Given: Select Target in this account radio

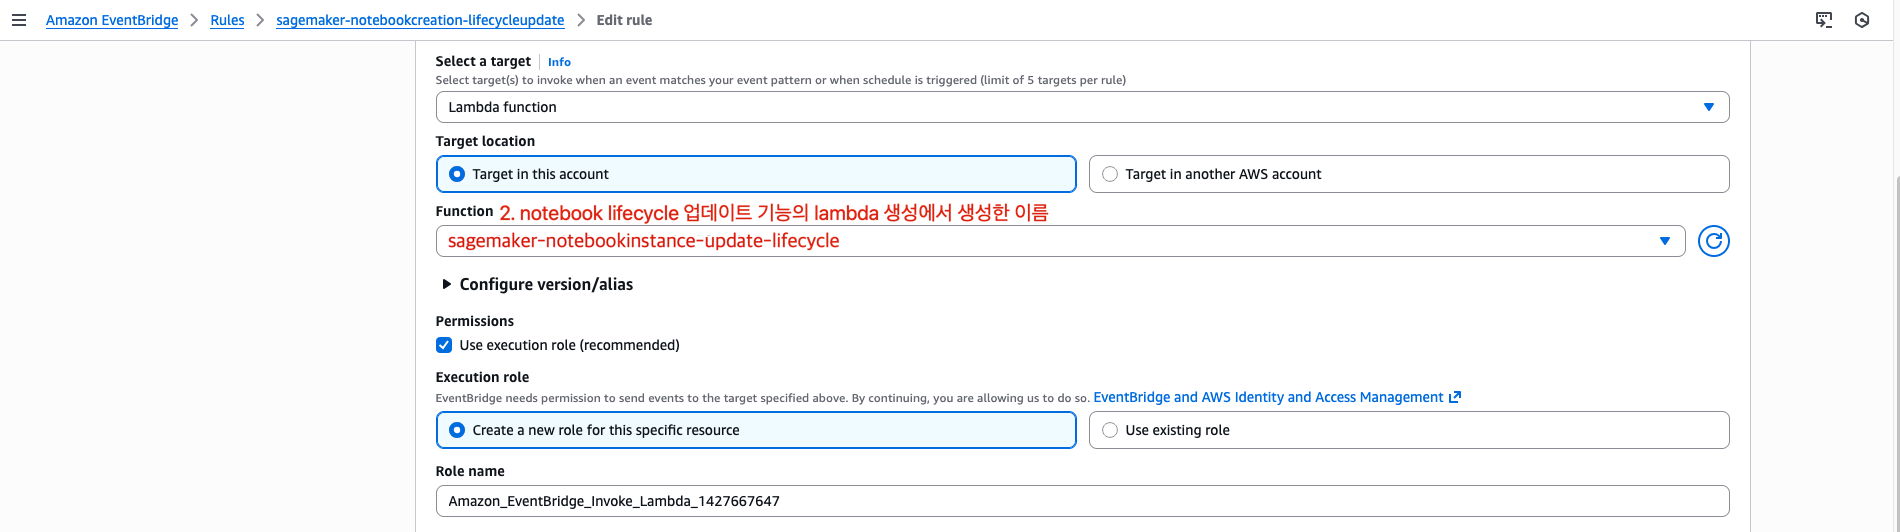Looking at the screenshot, I should click(457, 174).
